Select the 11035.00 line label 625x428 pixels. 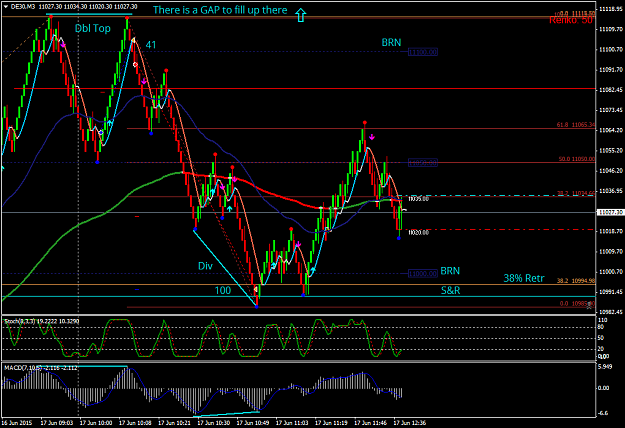(419, 199)
